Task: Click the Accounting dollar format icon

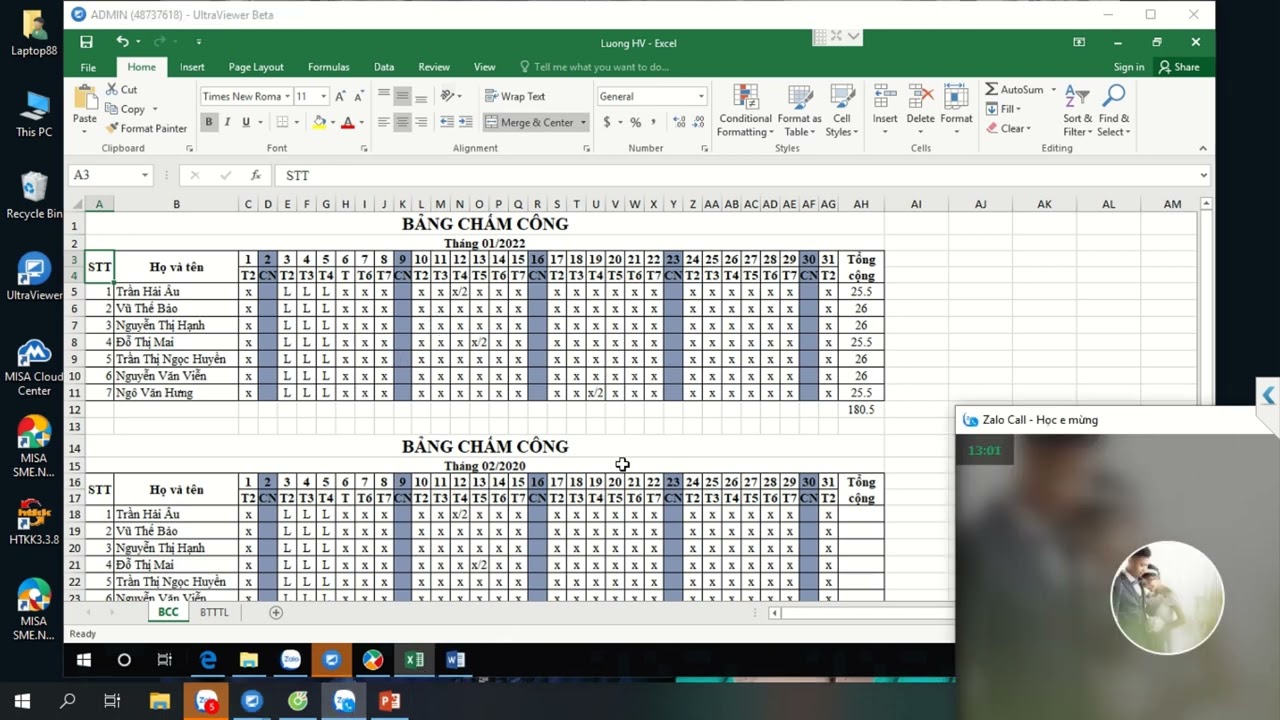Action: (x=606, y=122)
